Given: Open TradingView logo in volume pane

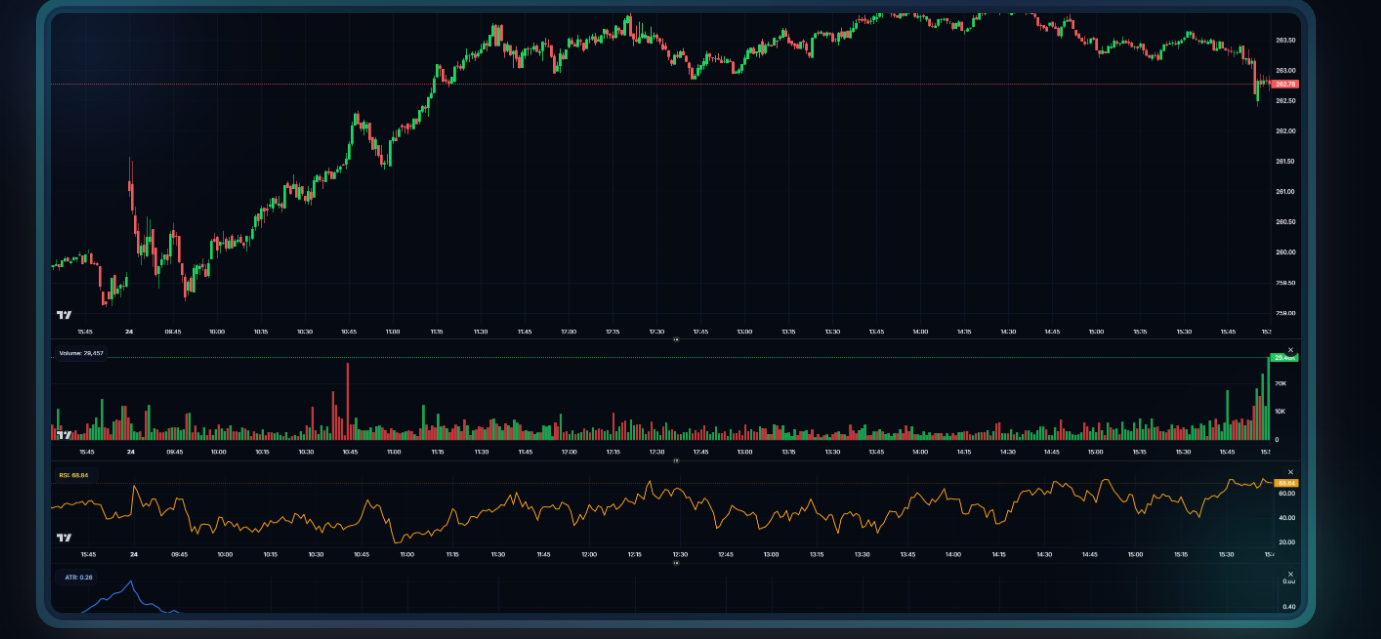Looking at the screenshot, I should tap(64, 435).
